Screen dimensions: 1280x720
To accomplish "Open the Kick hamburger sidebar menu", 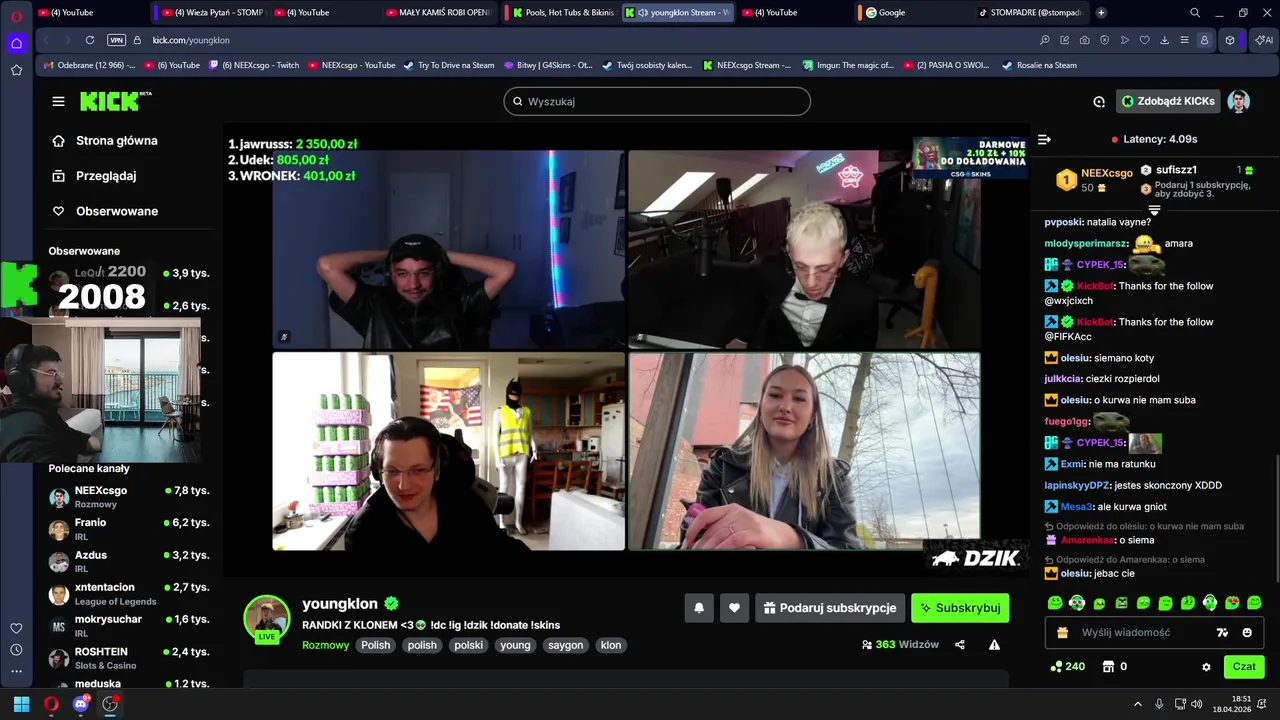I will coord(58,101).
